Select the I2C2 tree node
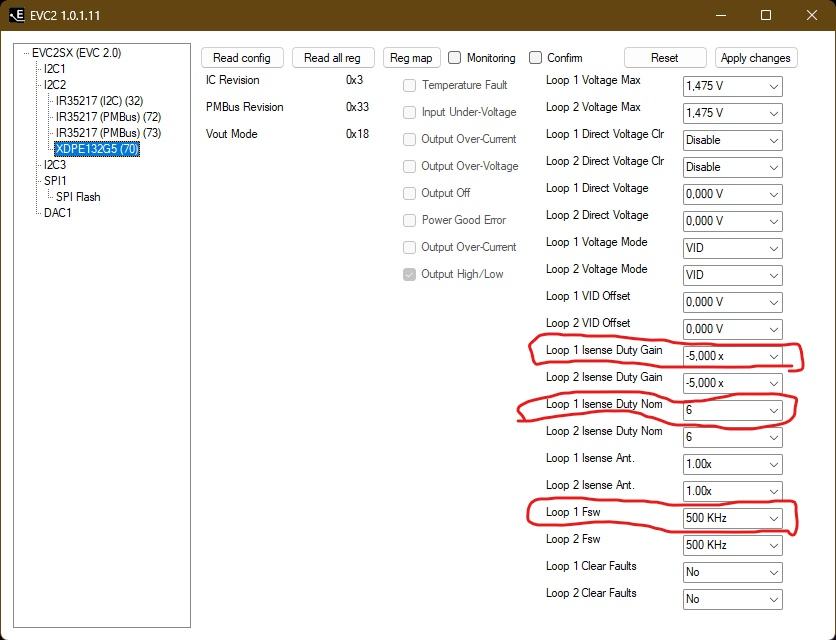Screen dimensions: 836x640 click(x=55, y=85)
